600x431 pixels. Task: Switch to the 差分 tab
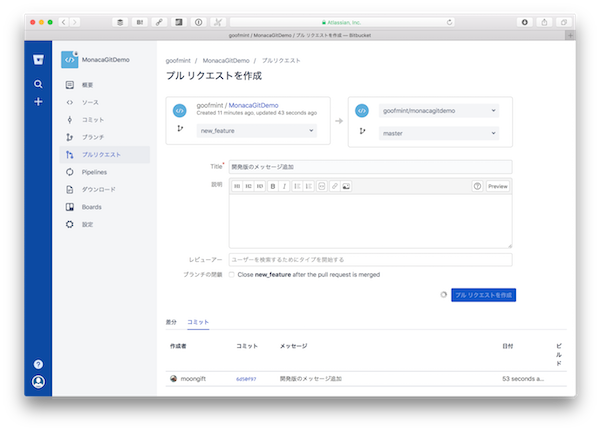click(x=171, y=322)
